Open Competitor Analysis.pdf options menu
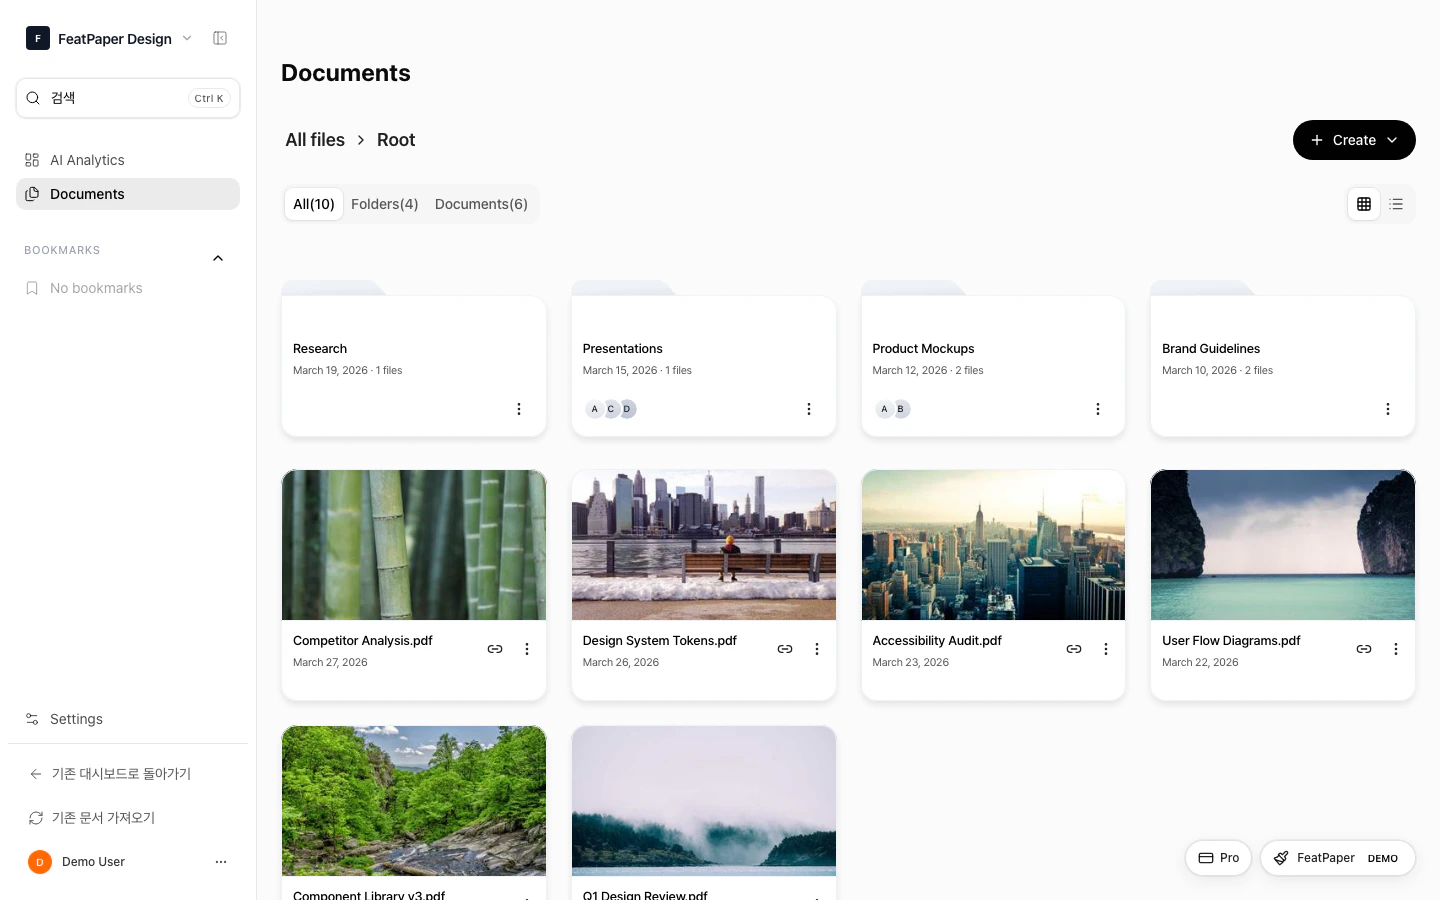 (x=527, y=649)
